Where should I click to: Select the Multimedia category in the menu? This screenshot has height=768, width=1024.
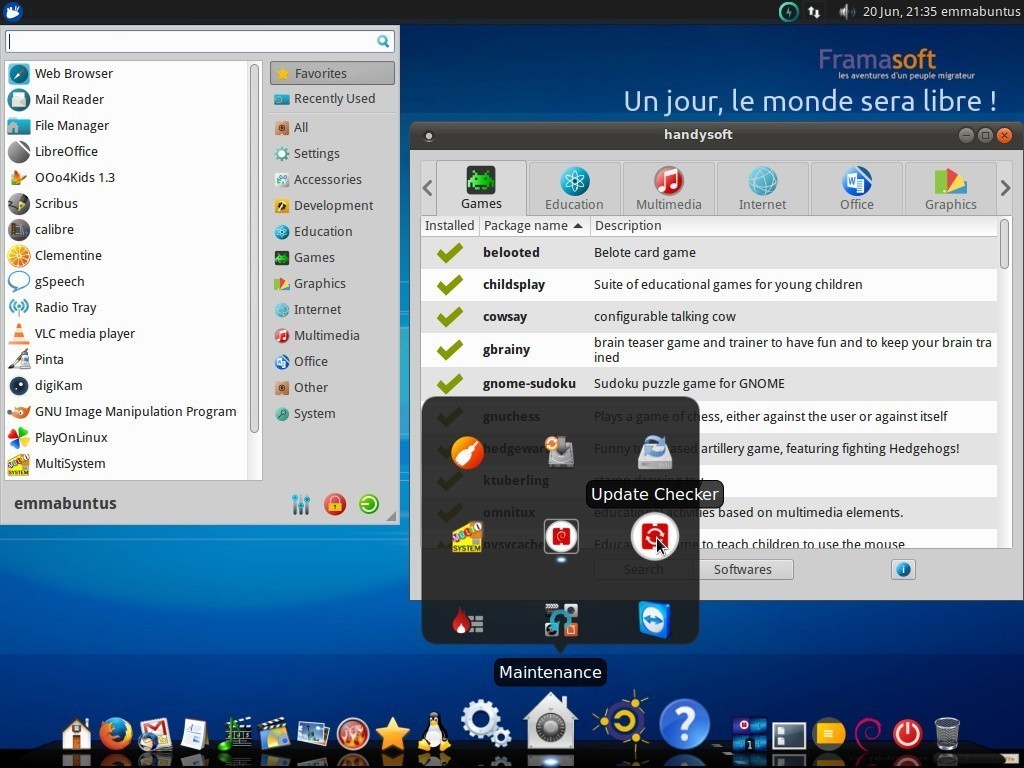coord(332,336)
